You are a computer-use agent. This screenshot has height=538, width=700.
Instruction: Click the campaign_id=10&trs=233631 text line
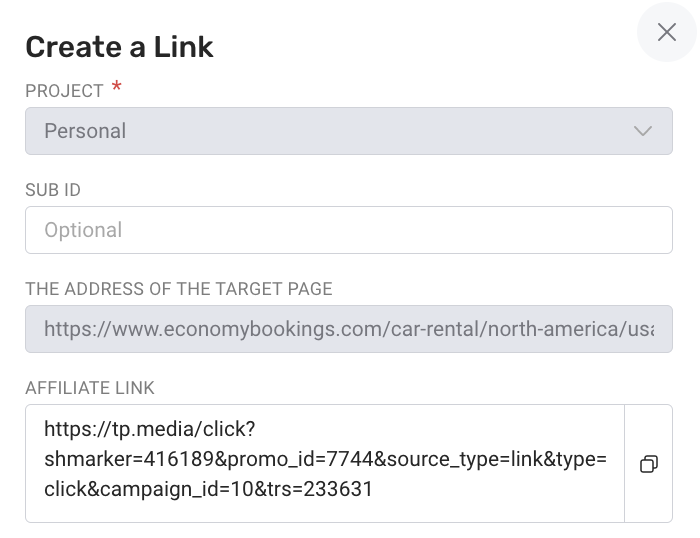point(208,489)
